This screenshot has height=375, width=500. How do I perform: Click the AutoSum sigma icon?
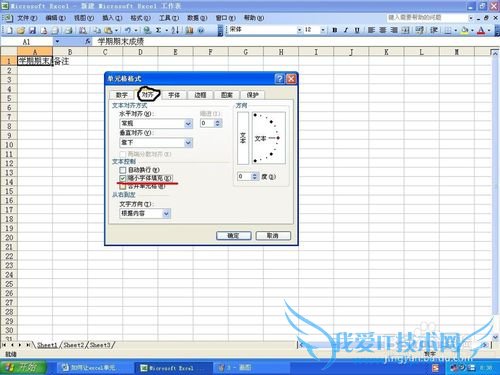coord(159,30)
